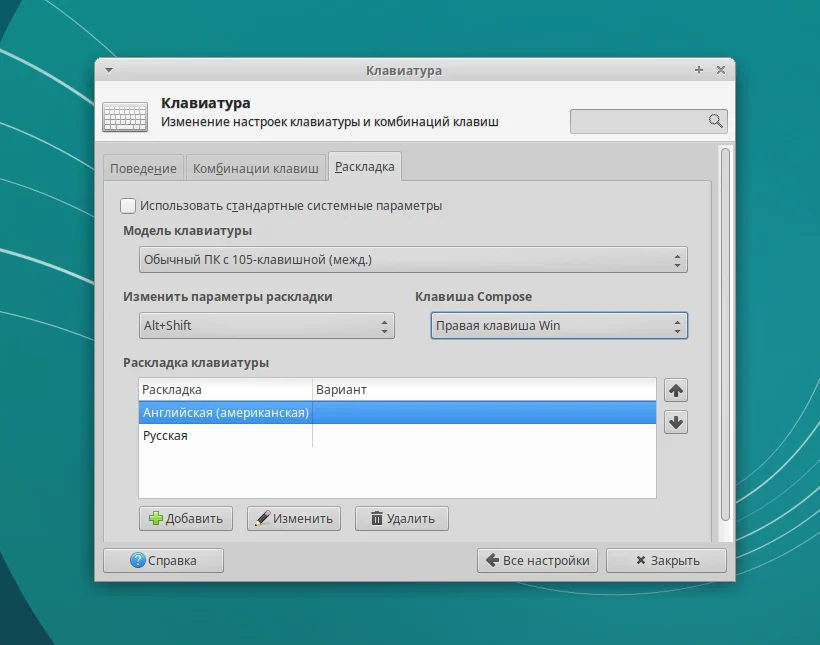Click the keyboard icon in header
Image resolution: width=820 pixels, height=645 pixels.
(x=125, y=117)
